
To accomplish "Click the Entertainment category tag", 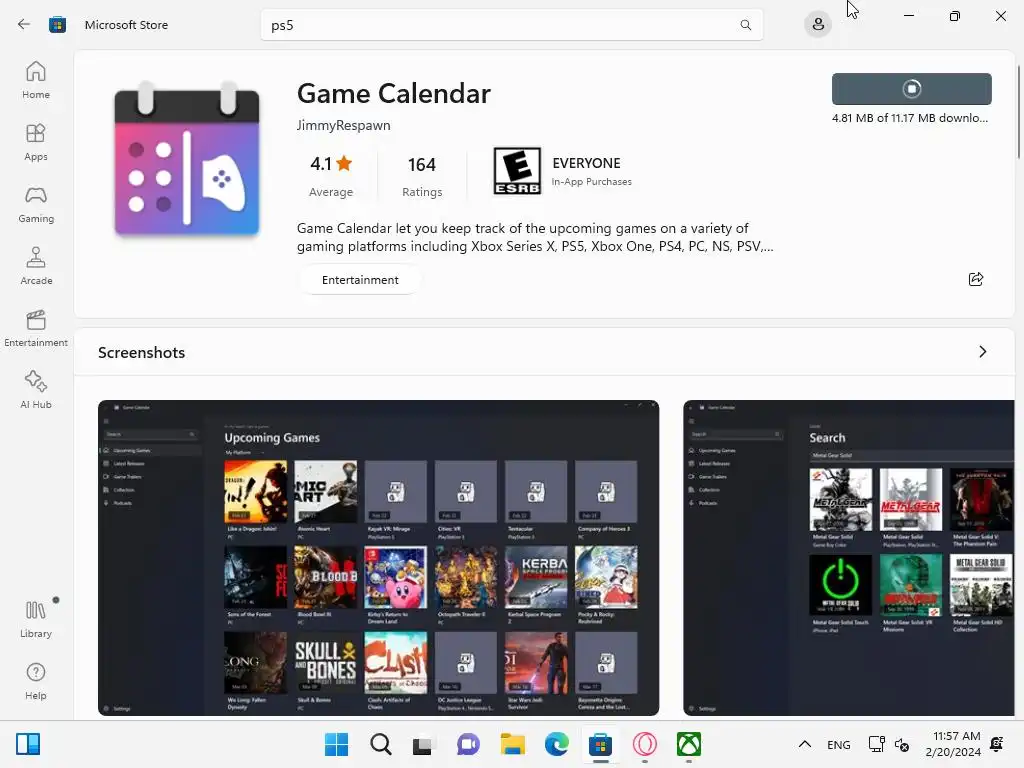I will (x=360, y=280).
